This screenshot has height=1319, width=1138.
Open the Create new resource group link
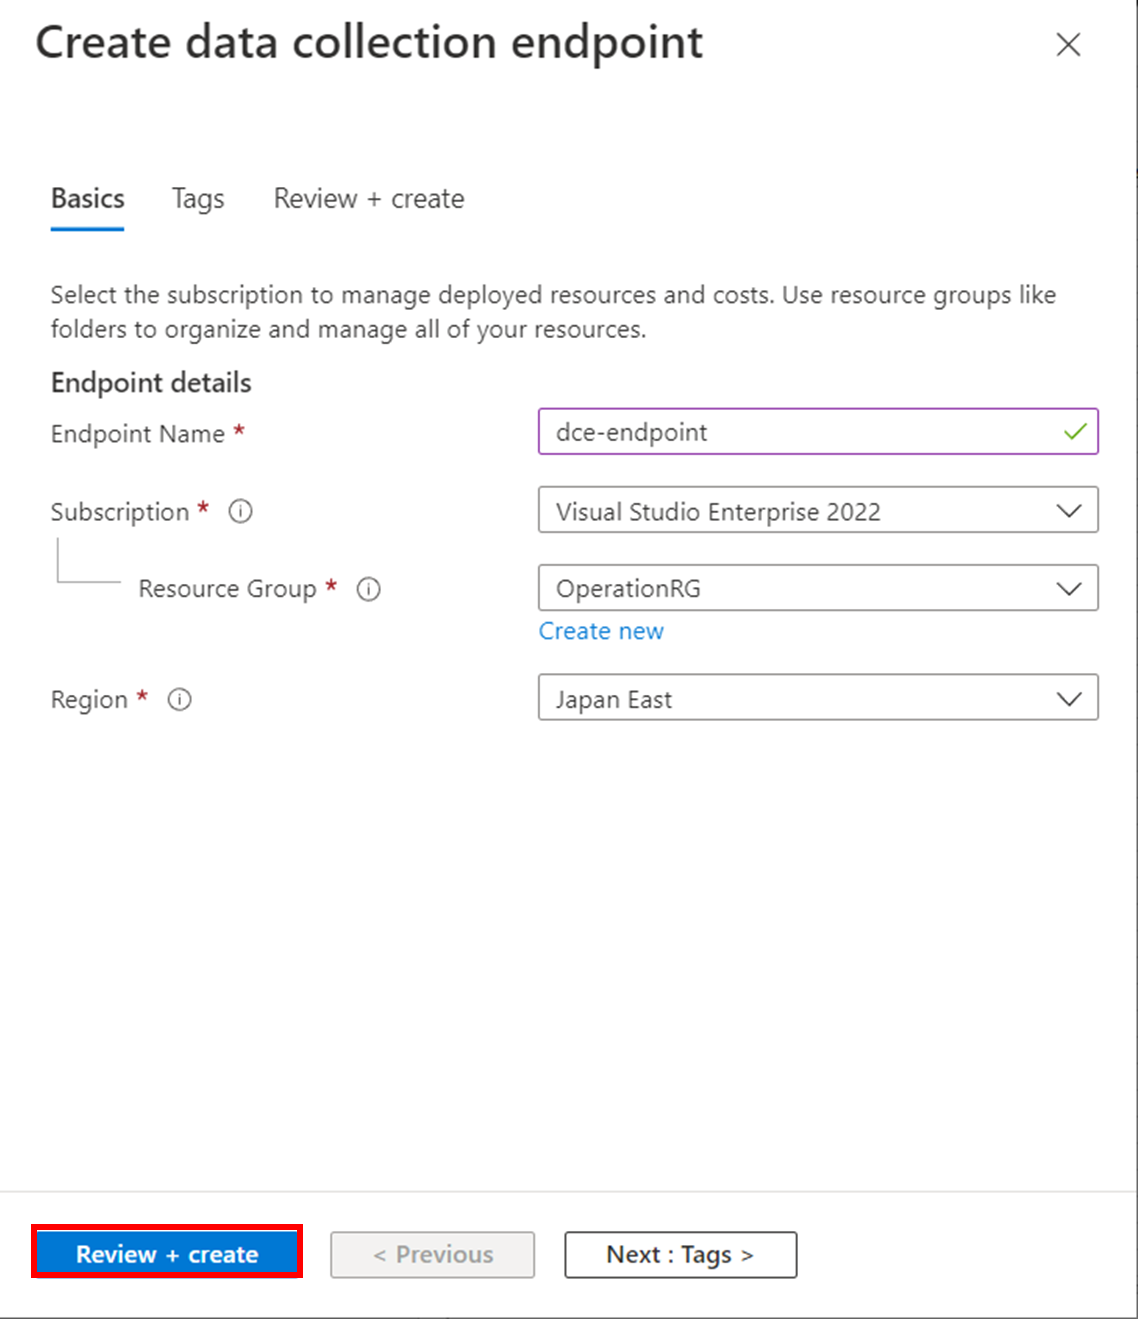pyautogui.click(x=601, y=631)
